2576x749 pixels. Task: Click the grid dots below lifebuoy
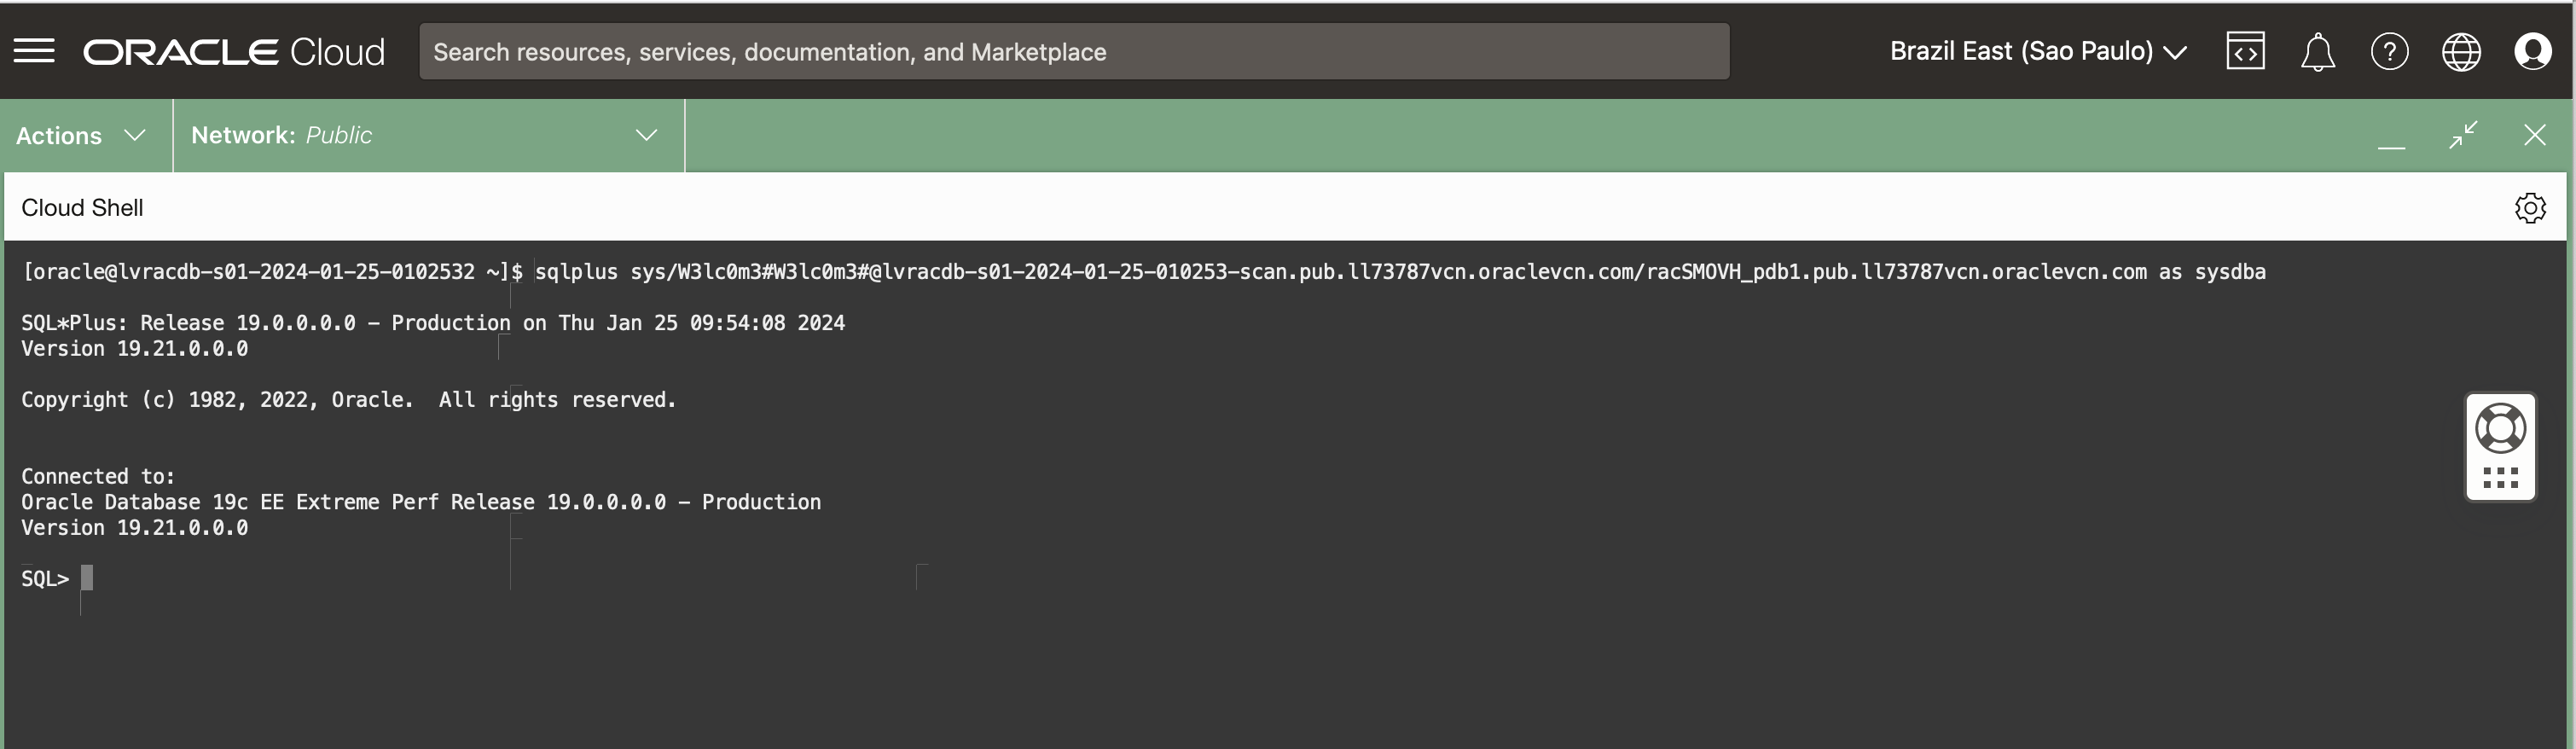coord(2500,477)
